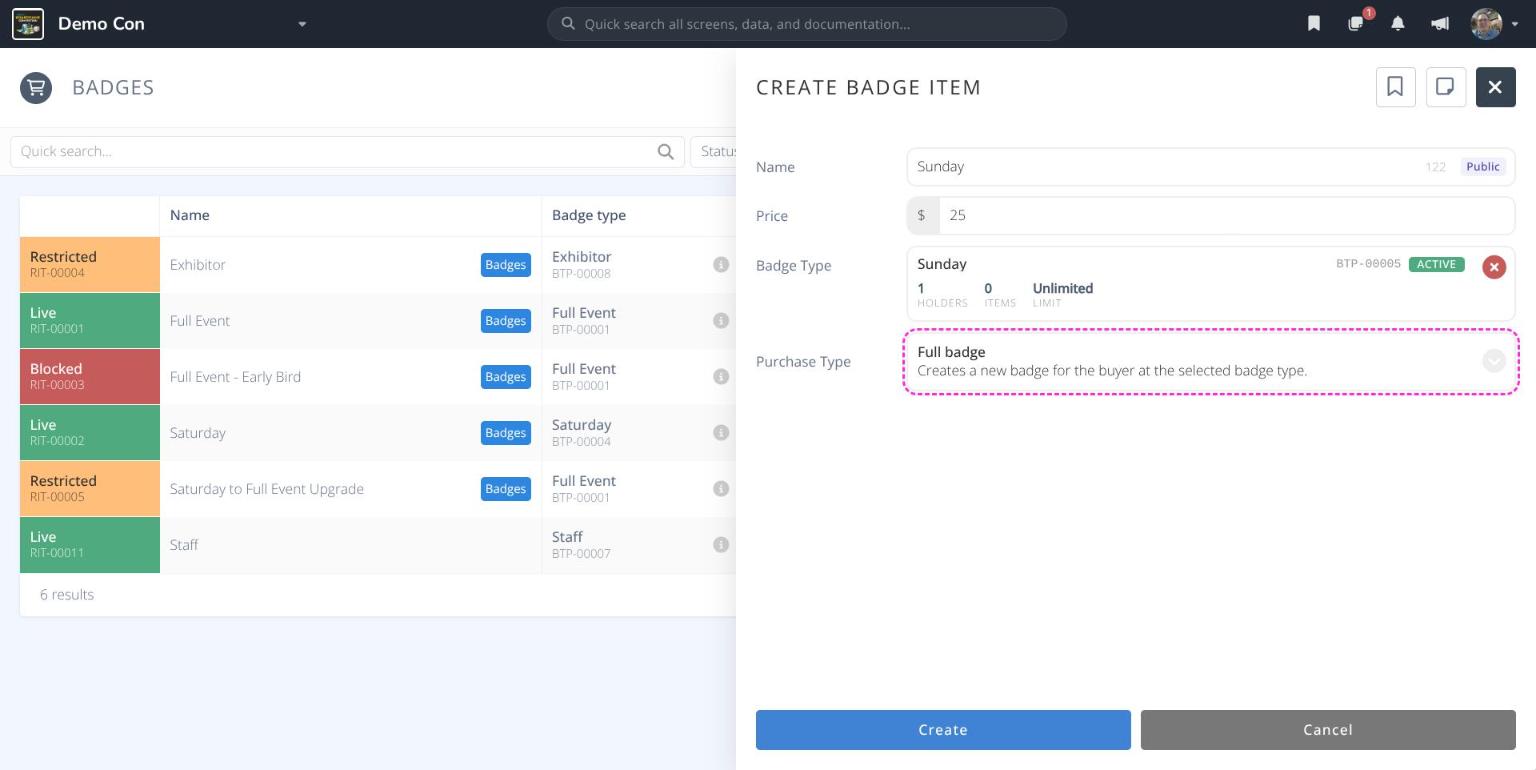1536x770 pixels.
Task: Open the Blocked RIT-00003 status cell
Action: [90, 377]
